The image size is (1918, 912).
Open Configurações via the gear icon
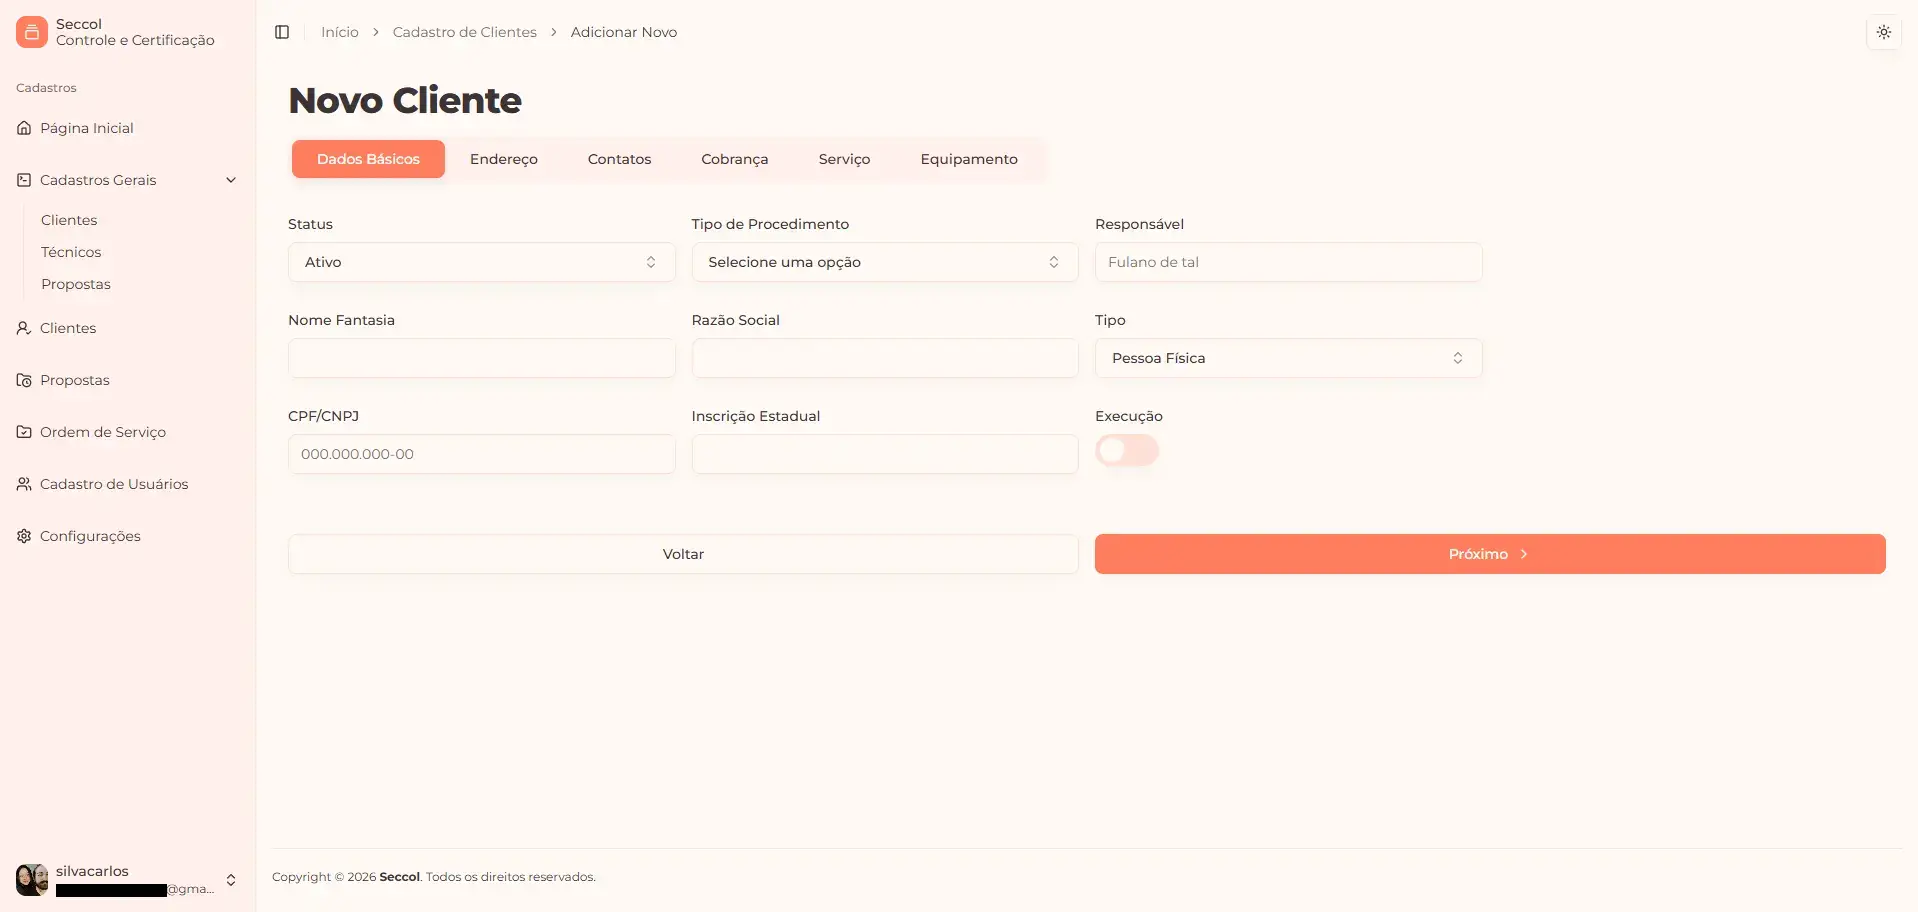point(23,536)
